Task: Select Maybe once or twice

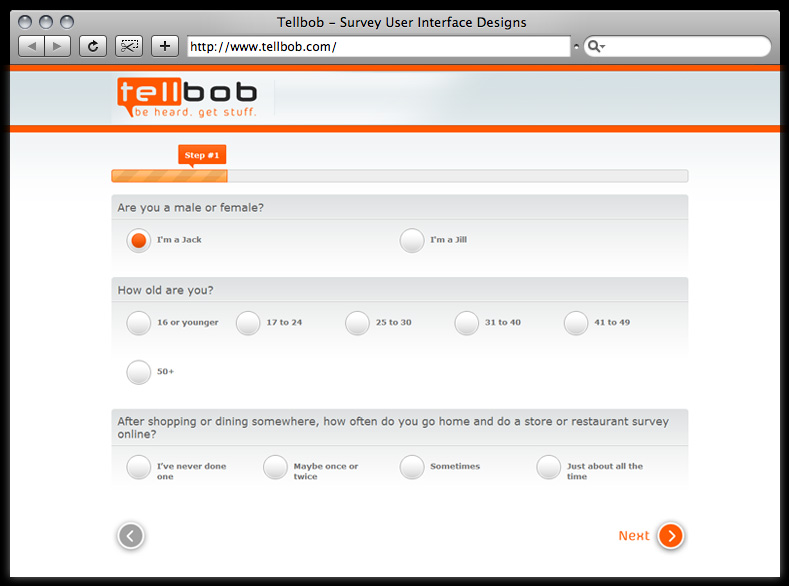Action: (275, 467)
